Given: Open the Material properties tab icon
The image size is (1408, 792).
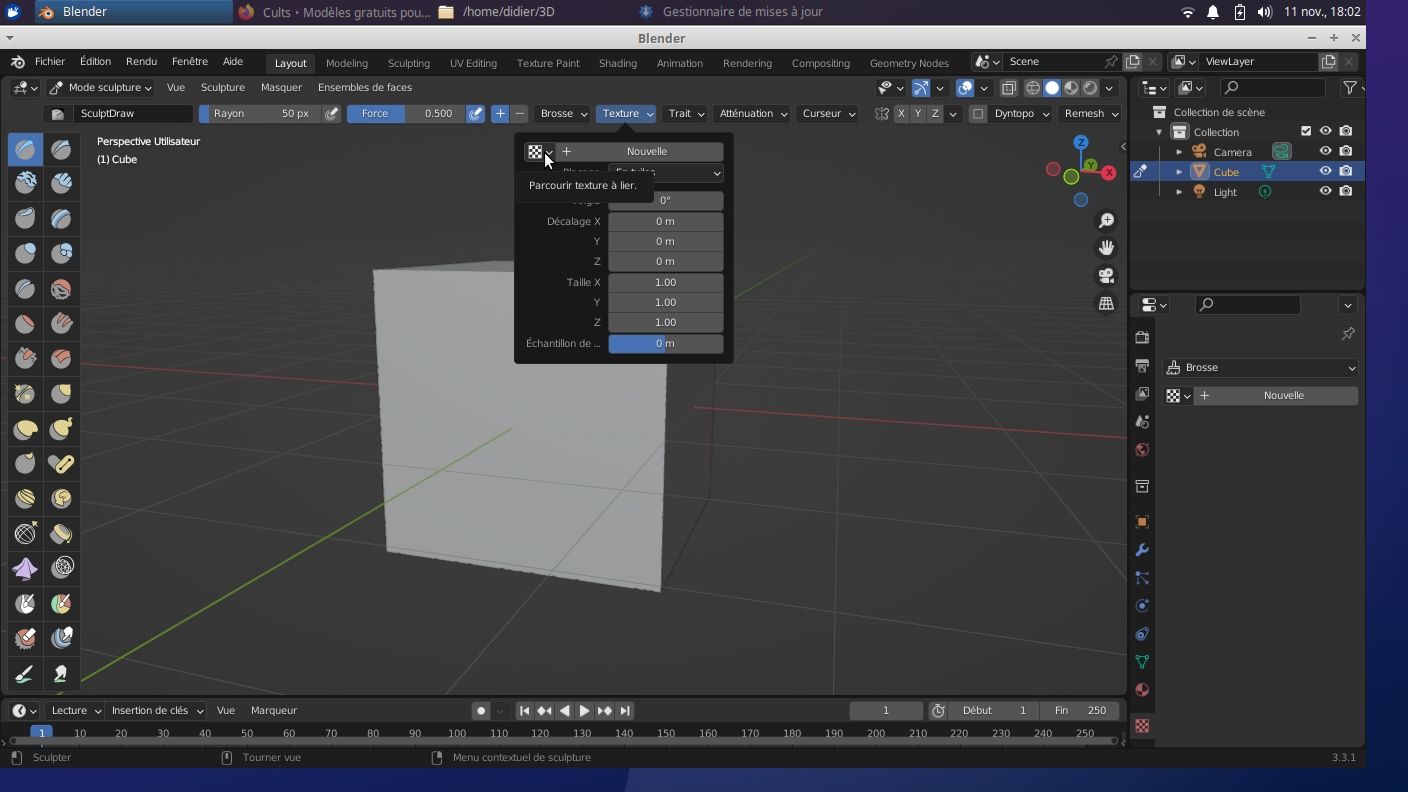Looking at the screenshot, I should (x=1142, y=690).
